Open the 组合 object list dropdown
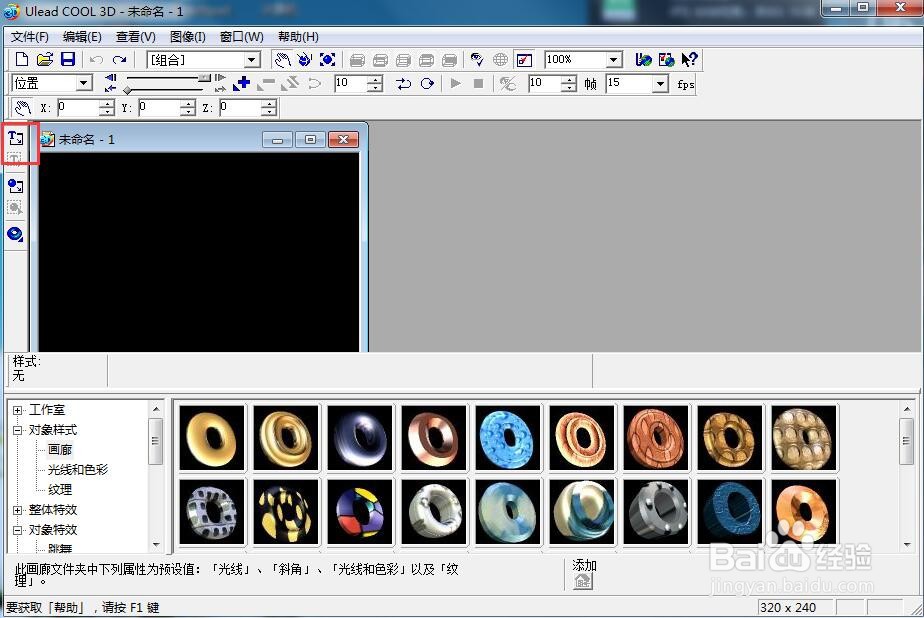The width and height of the screenshot is (924, 618). 252,60
